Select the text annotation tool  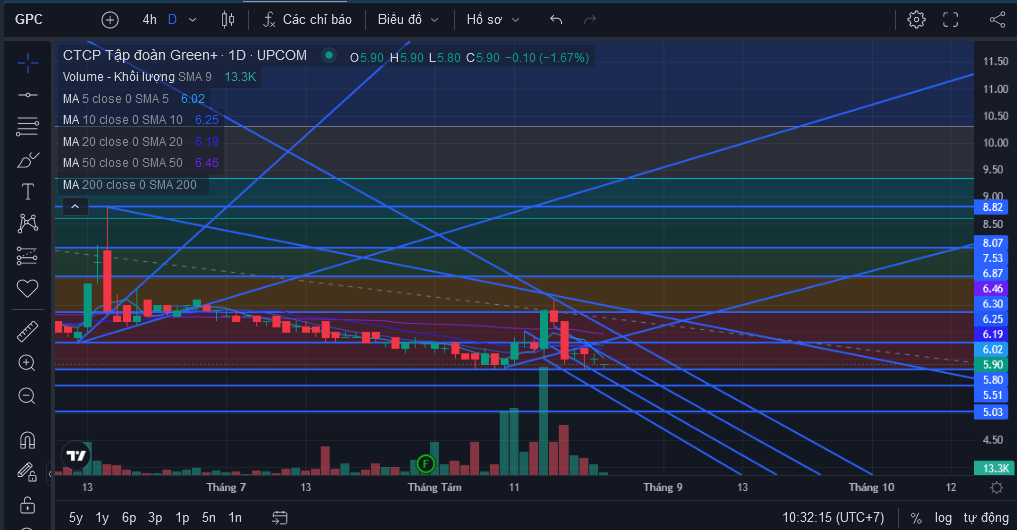point(27,192)
